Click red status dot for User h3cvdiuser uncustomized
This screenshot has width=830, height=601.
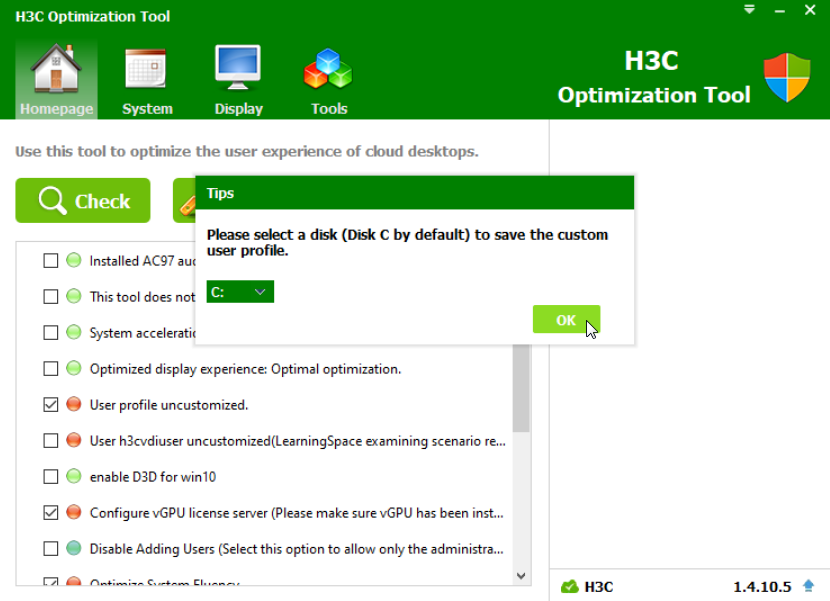click(74, 440)
